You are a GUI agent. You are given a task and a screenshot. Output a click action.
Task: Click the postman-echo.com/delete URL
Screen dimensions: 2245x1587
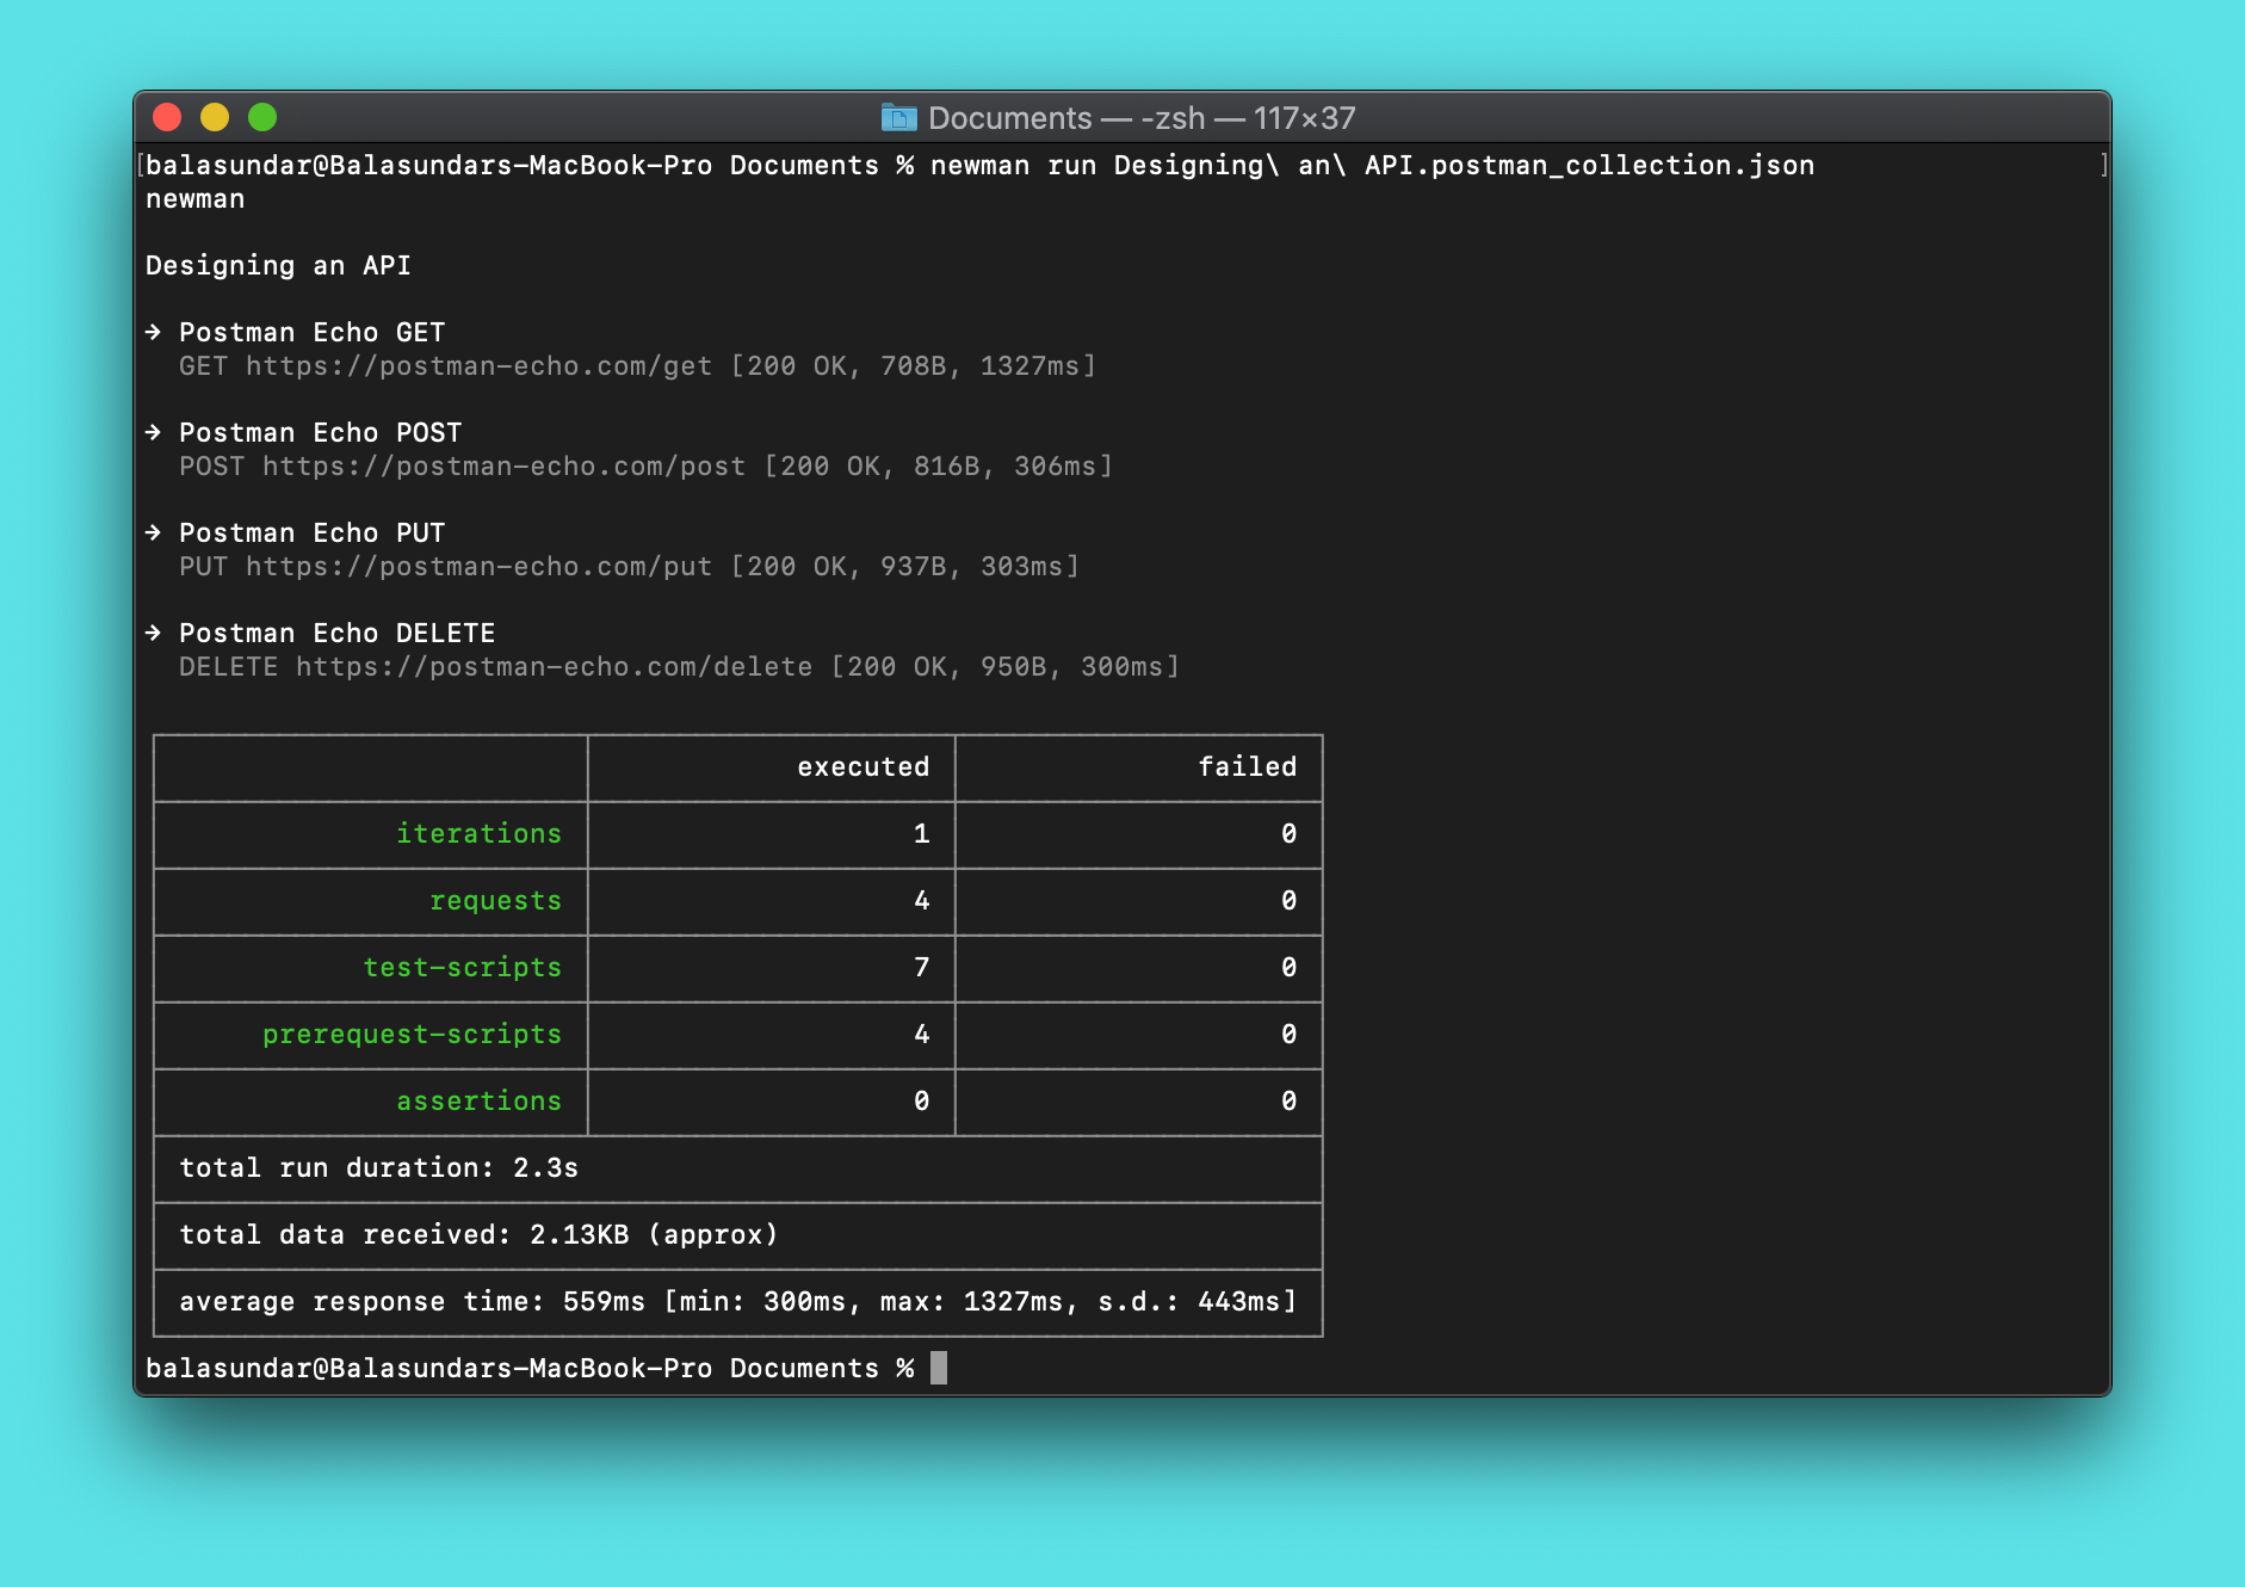(x=553, y=666)
